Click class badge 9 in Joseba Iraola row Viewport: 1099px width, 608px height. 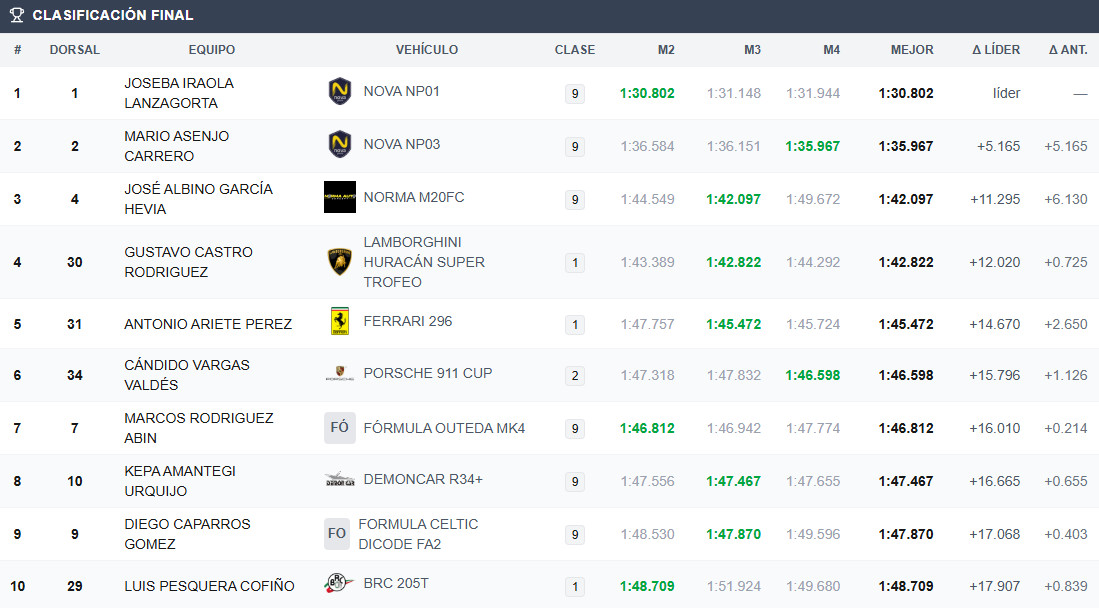[x=575, y=93]
